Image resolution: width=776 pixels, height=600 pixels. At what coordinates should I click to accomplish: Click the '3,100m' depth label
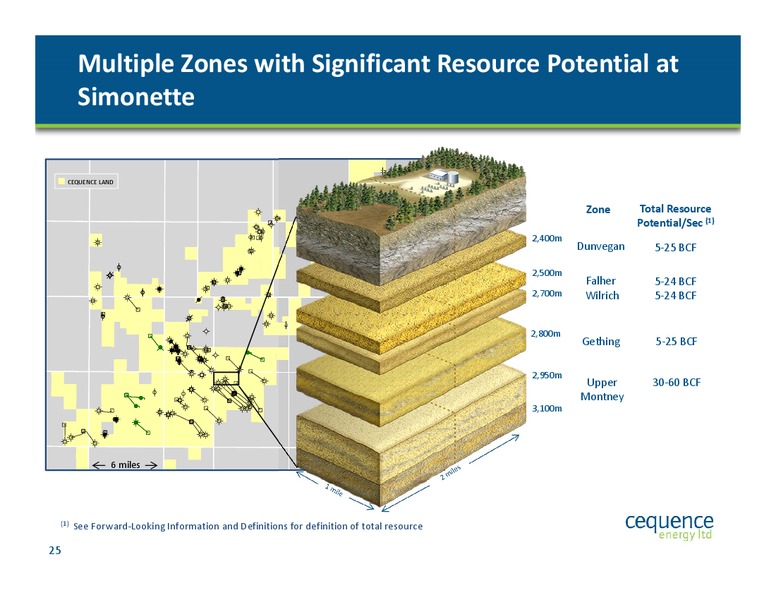pos(547,408)
